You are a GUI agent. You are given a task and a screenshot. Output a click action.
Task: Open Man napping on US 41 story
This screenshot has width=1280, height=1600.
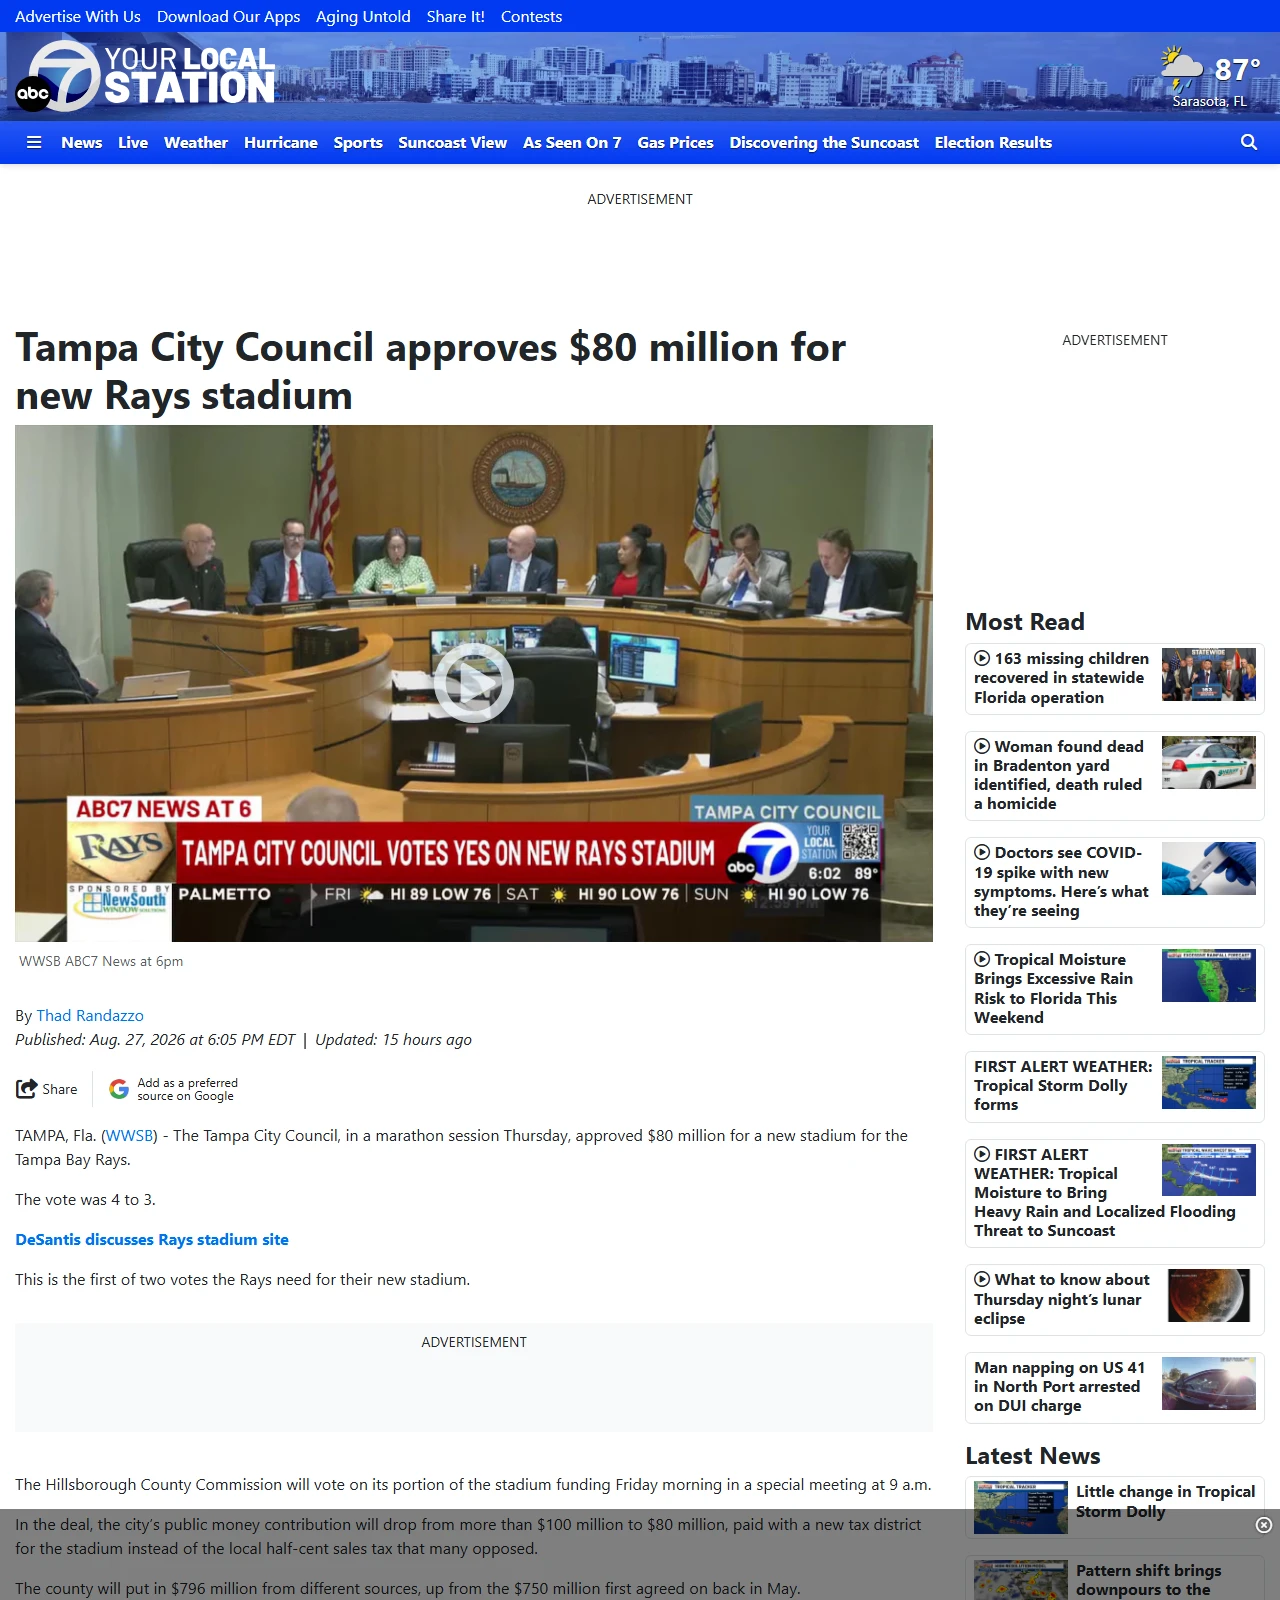1059,1386
